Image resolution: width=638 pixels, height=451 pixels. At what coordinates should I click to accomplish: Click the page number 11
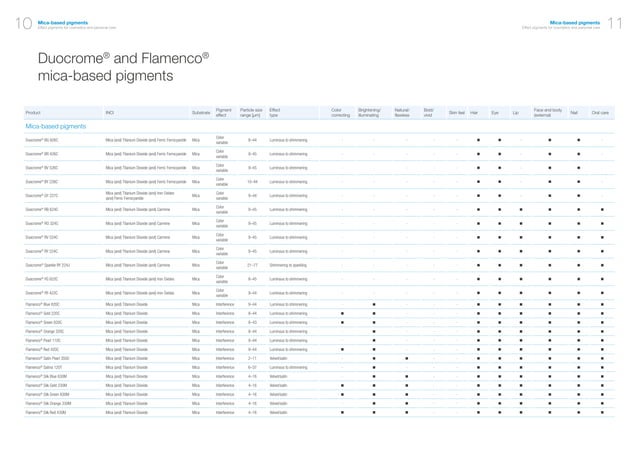click(x=615, y=23)
